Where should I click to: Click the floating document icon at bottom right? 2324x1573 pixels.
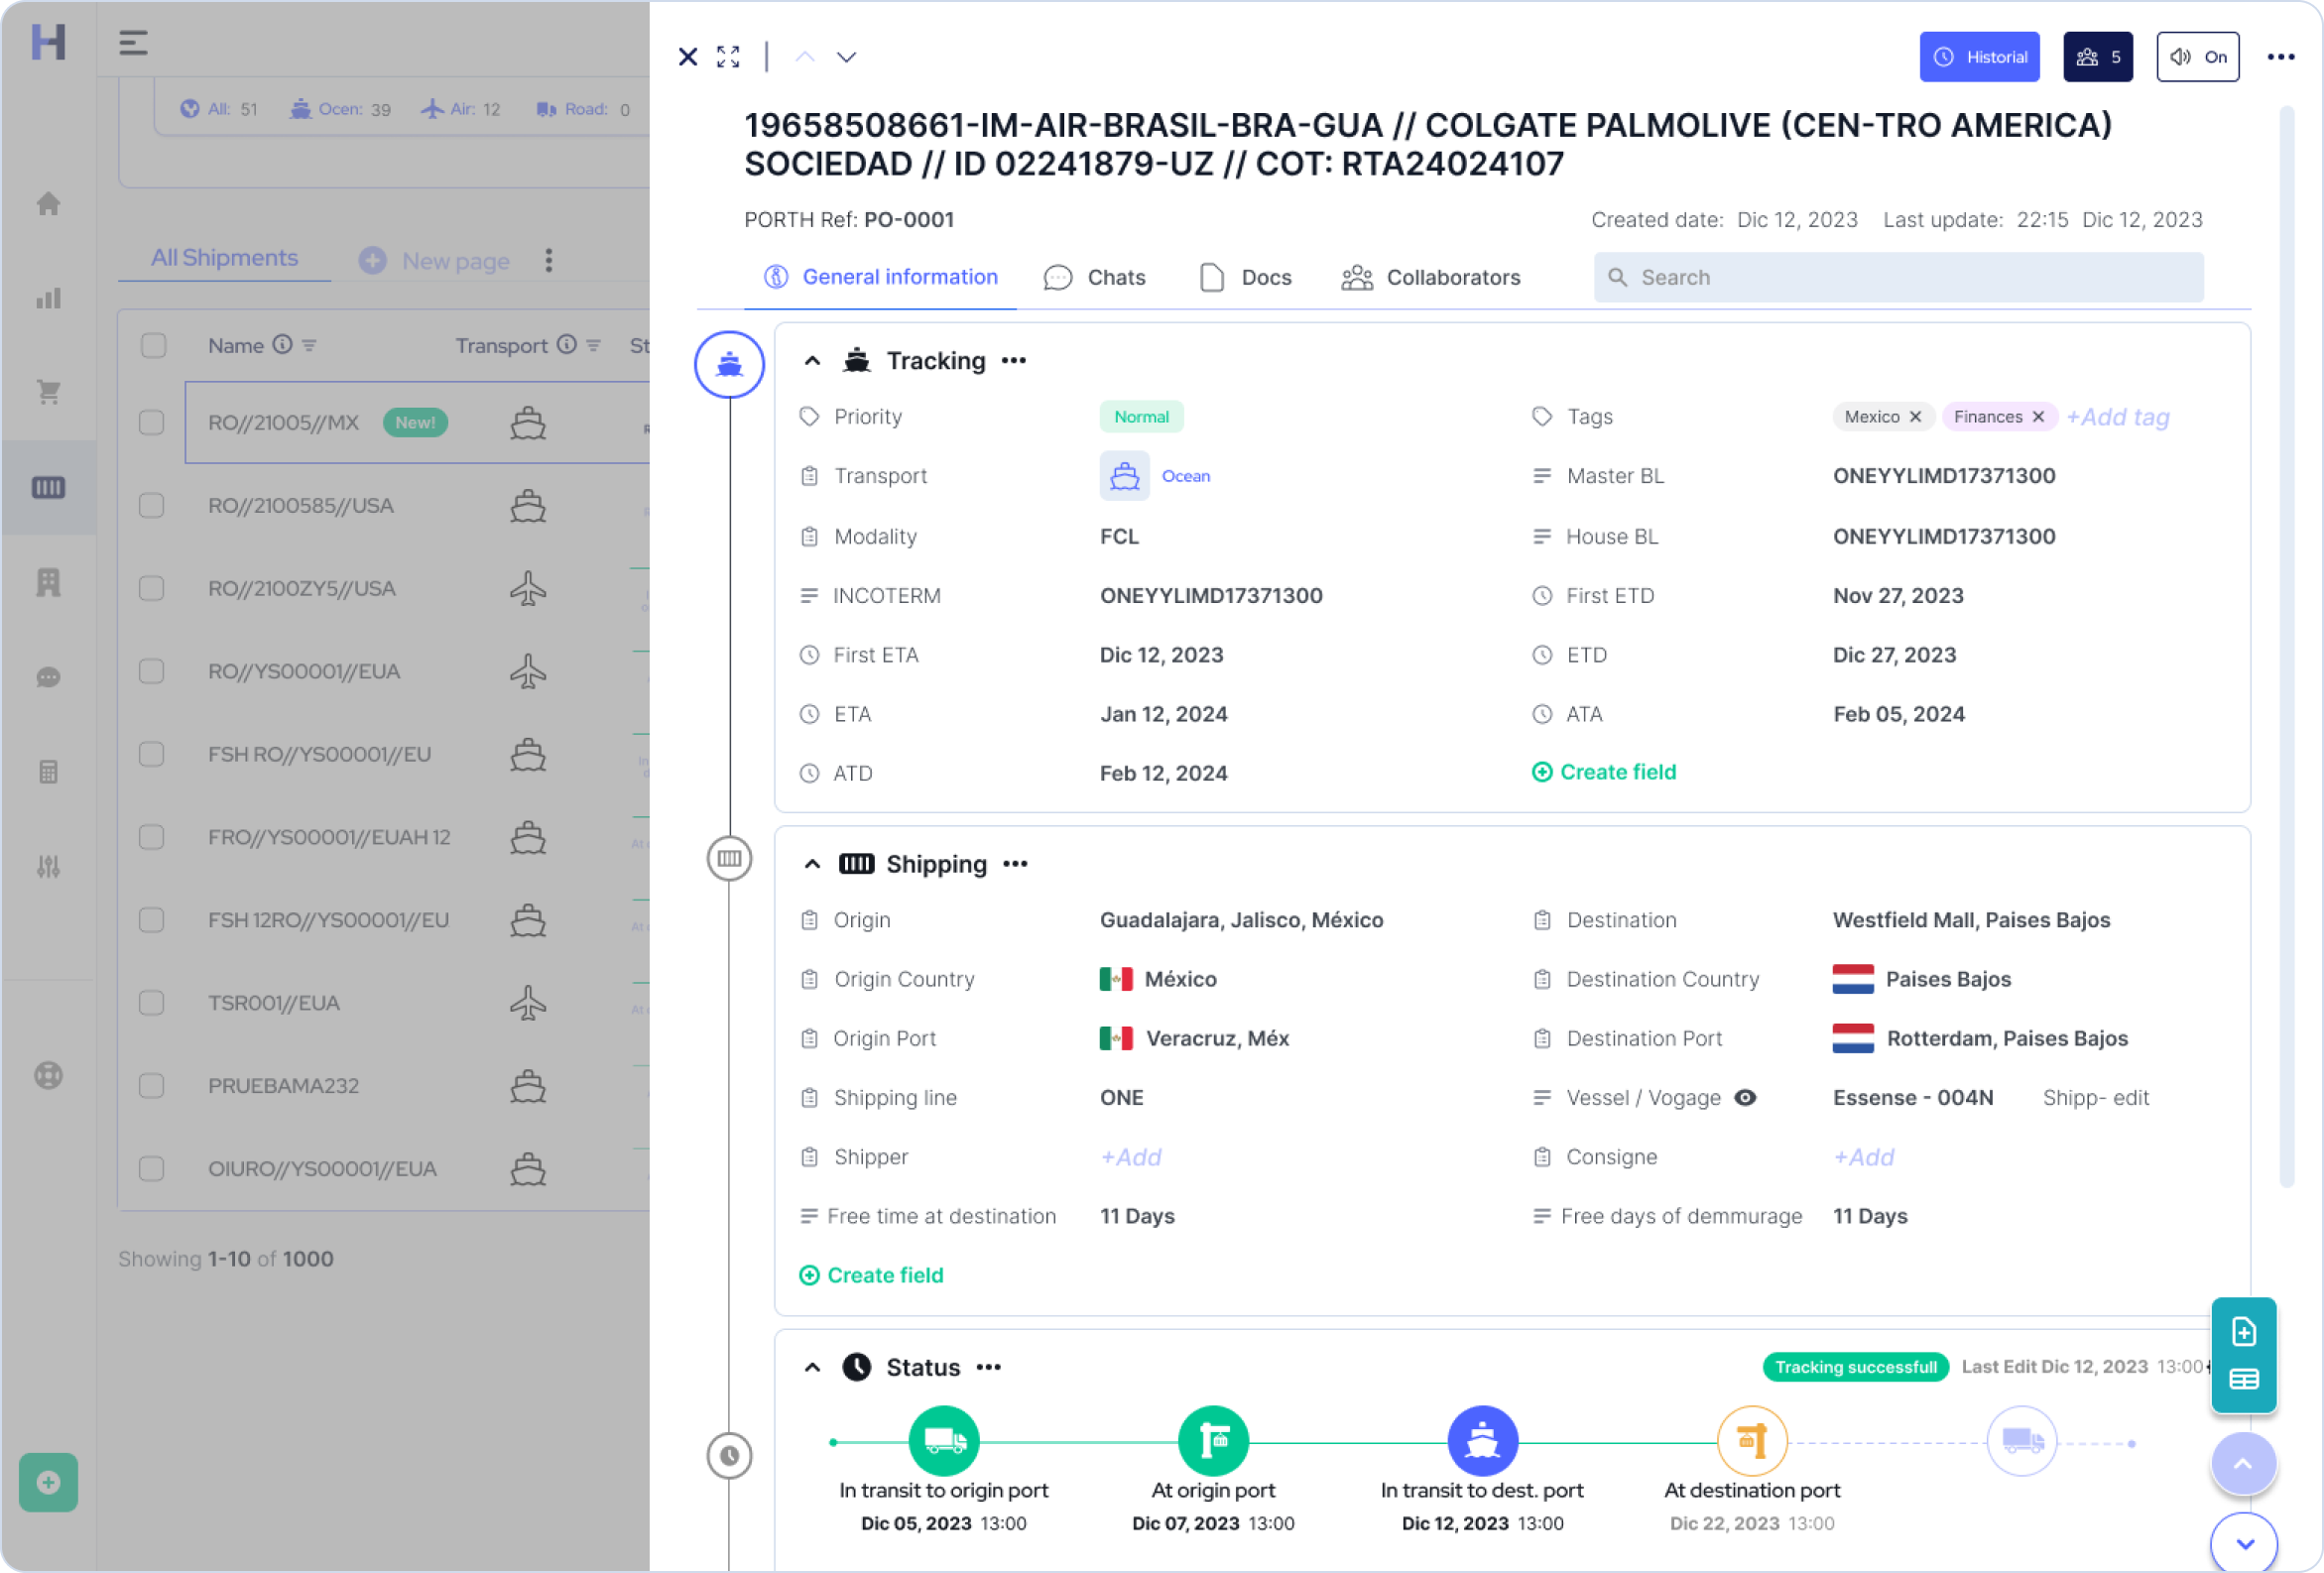pos(2244,1331)
